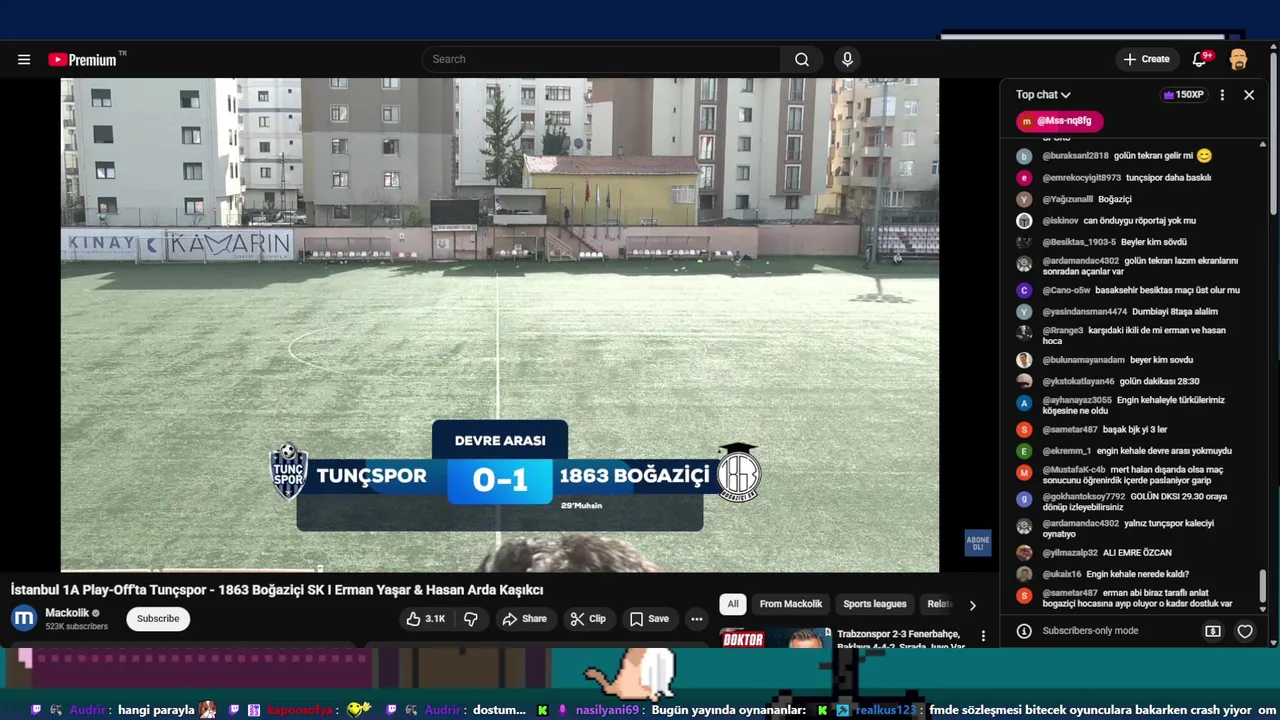Click the search magnifier button
Screen dimensions: 1280x720
pyautogui.click(x=802, y=59)
